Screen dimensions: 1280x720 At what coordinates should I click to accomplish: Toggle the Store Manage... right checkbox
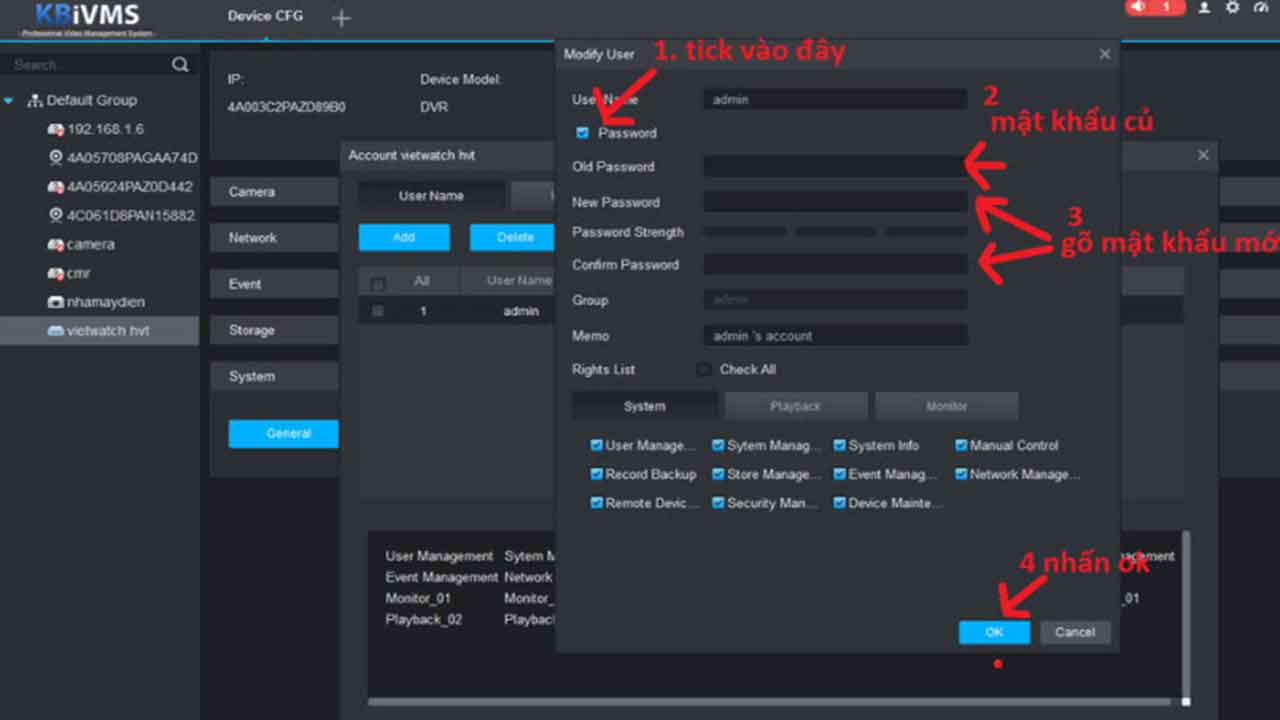[718, 474]
